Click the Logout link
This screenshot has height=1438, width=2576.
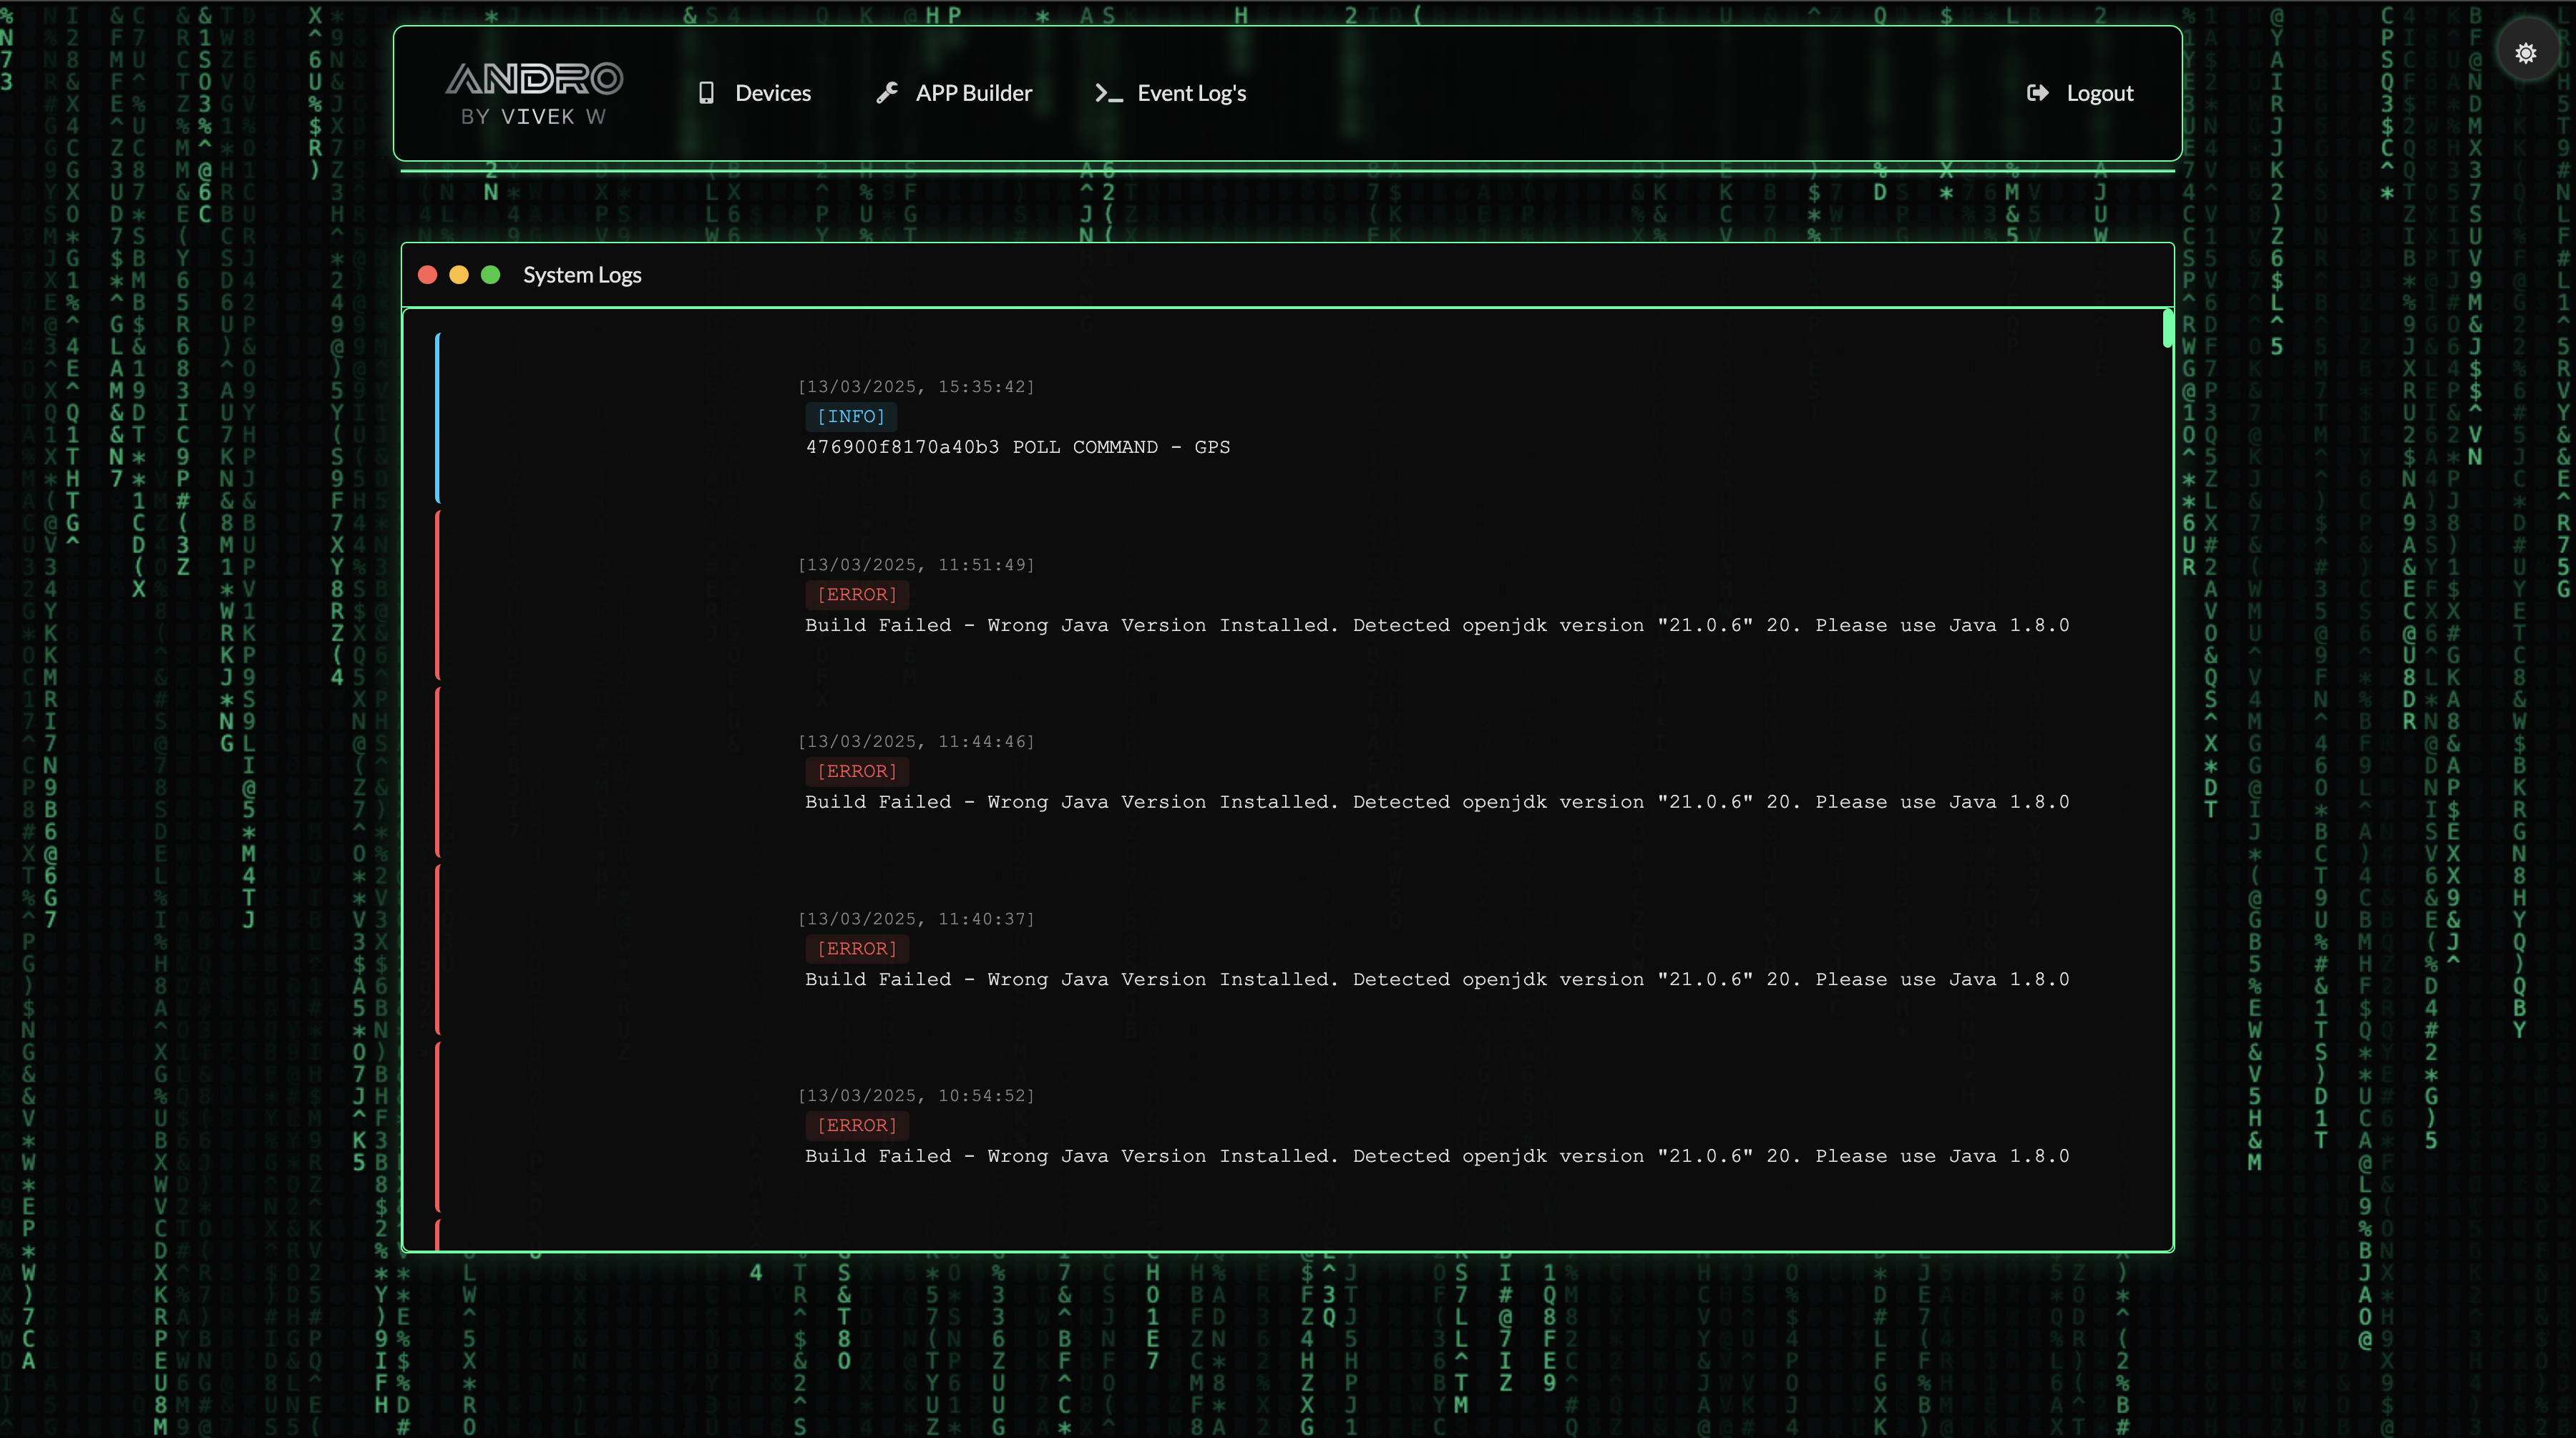click(2099, 93)
